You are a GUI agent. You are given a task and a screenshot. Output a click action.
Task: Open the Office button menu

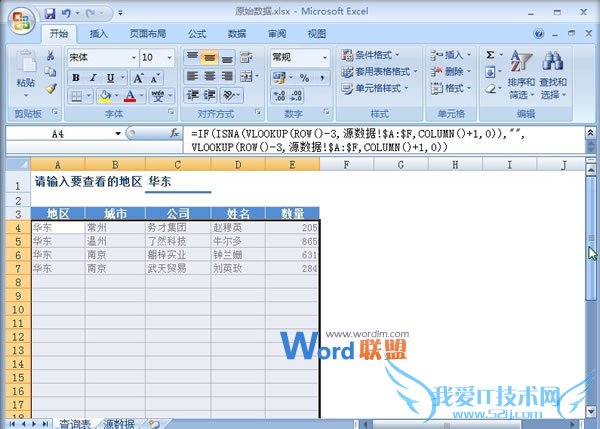[21, 21]
